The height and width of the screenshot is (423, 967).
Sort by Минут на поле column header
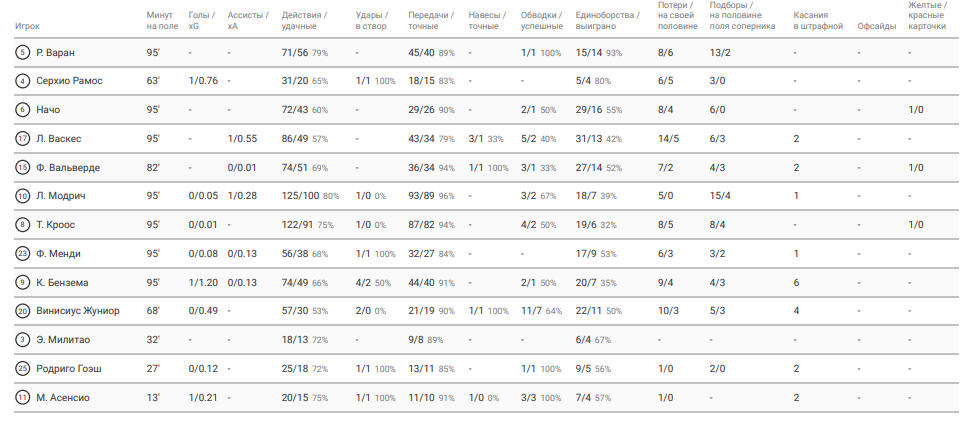pos(162,20)
